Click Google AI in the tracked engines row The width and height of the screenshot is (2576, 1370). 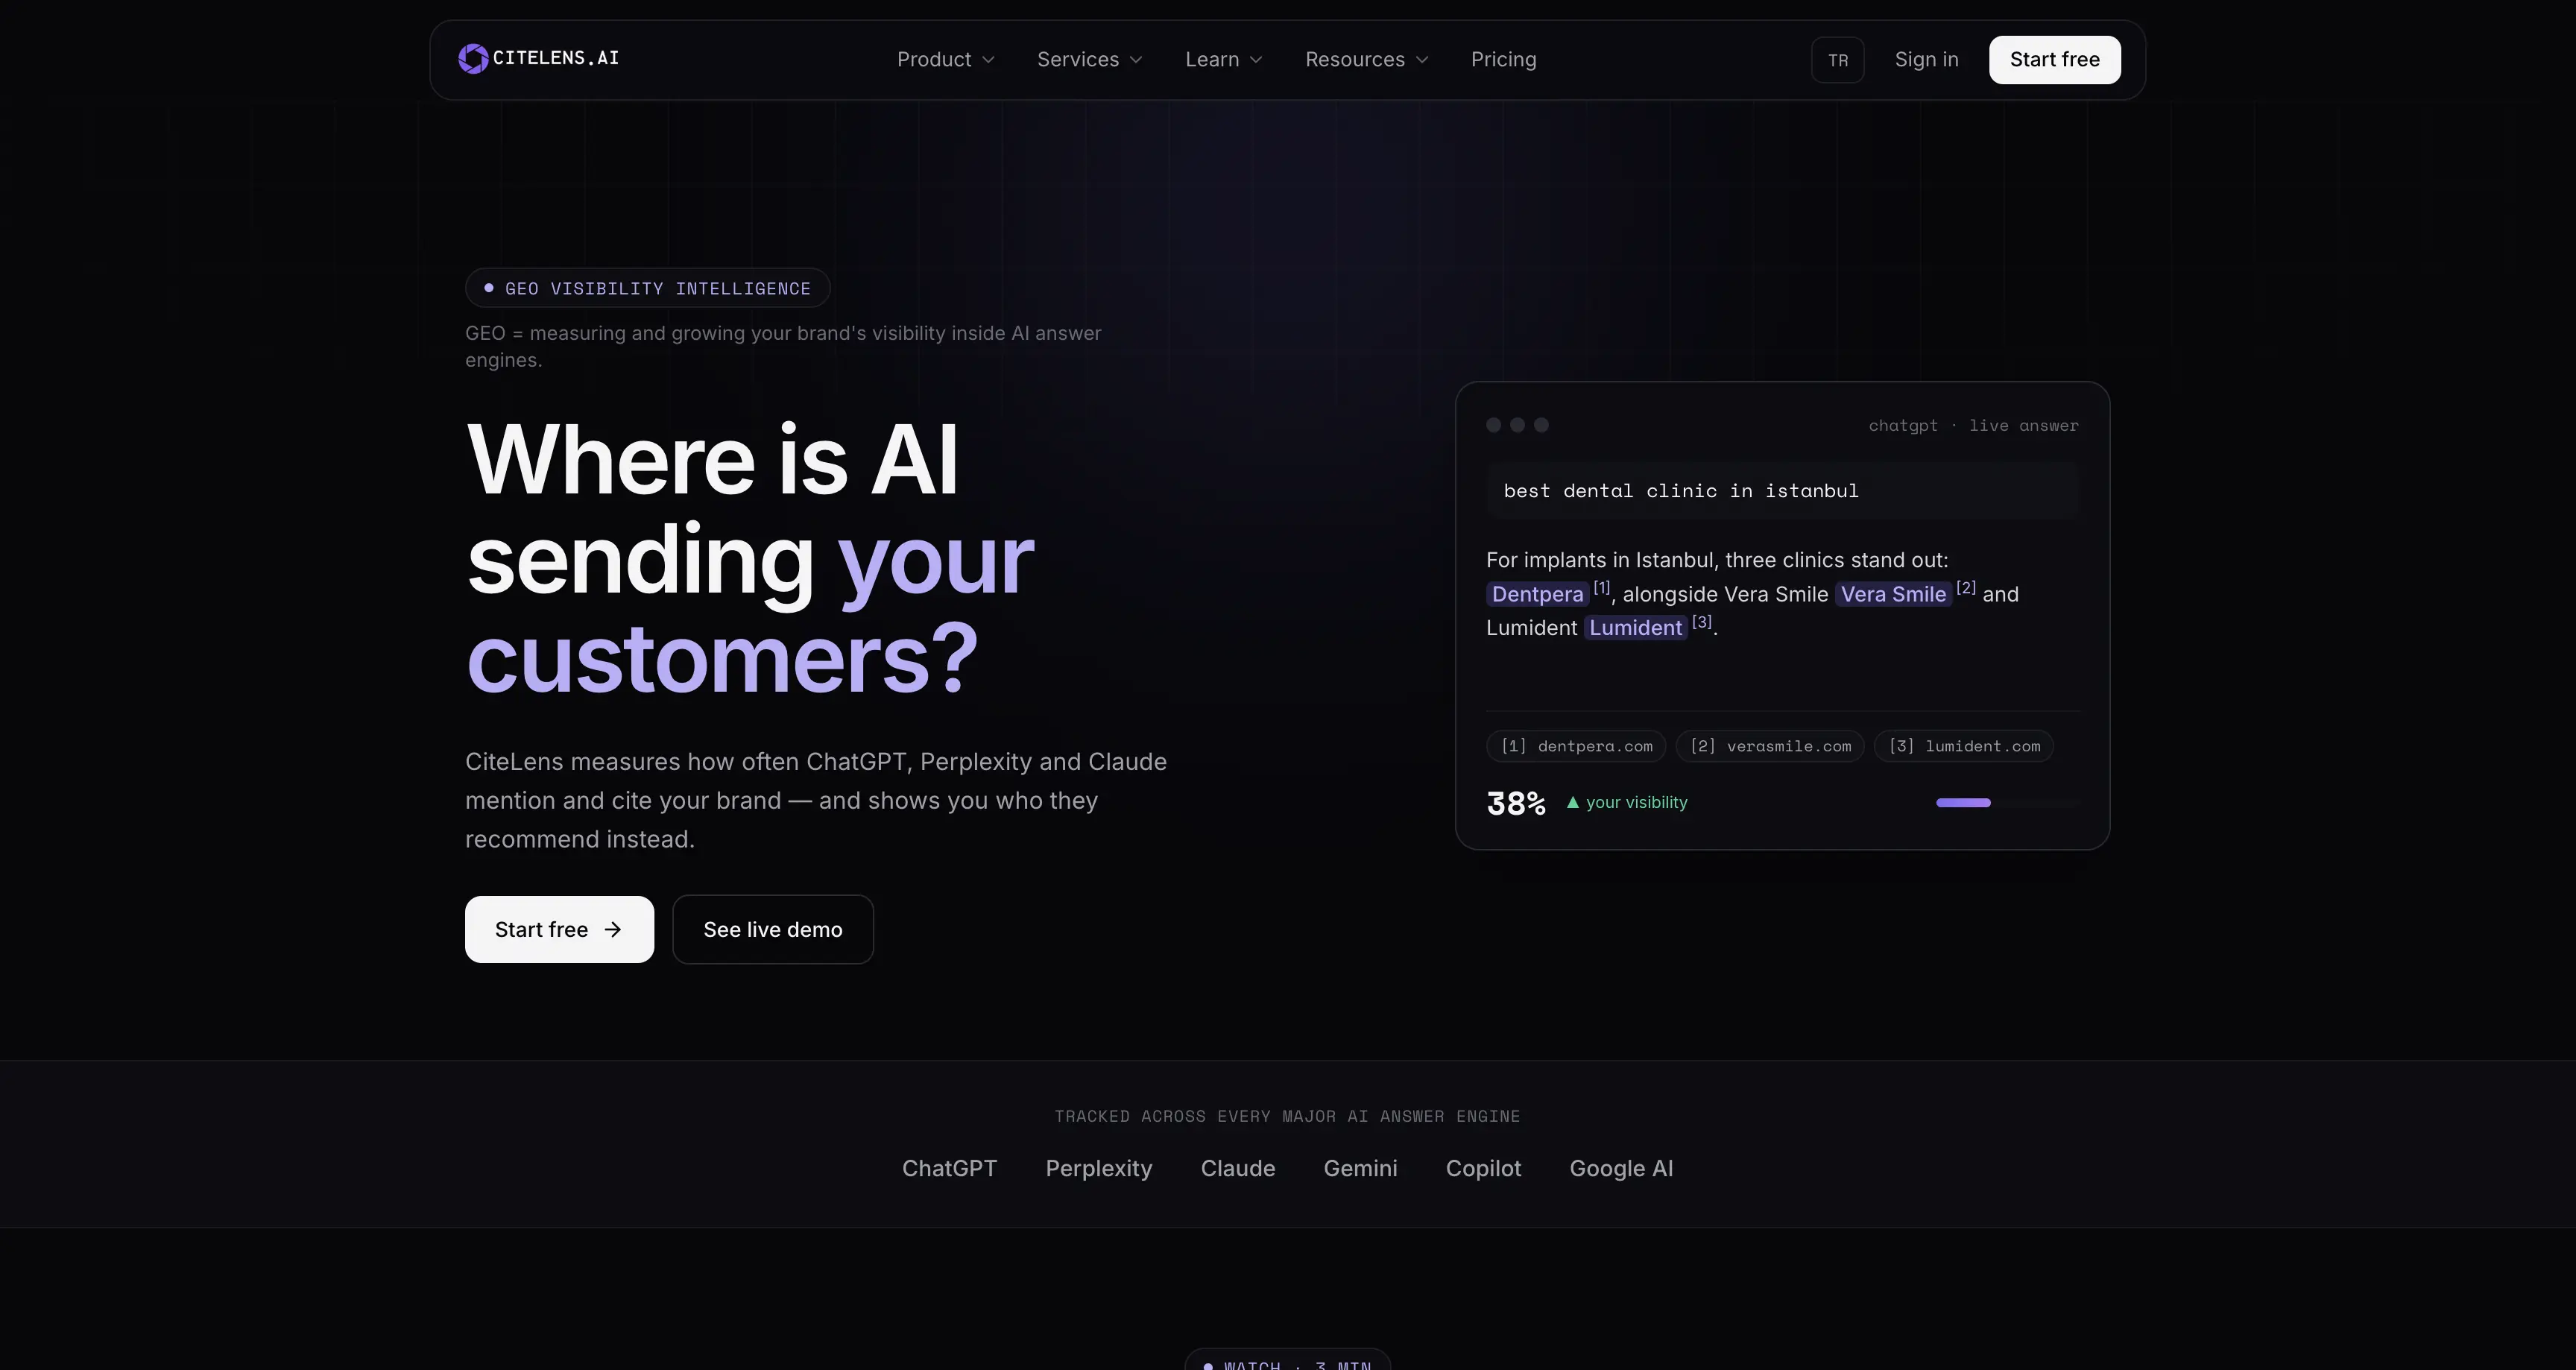click(x=1621, y=1168)
